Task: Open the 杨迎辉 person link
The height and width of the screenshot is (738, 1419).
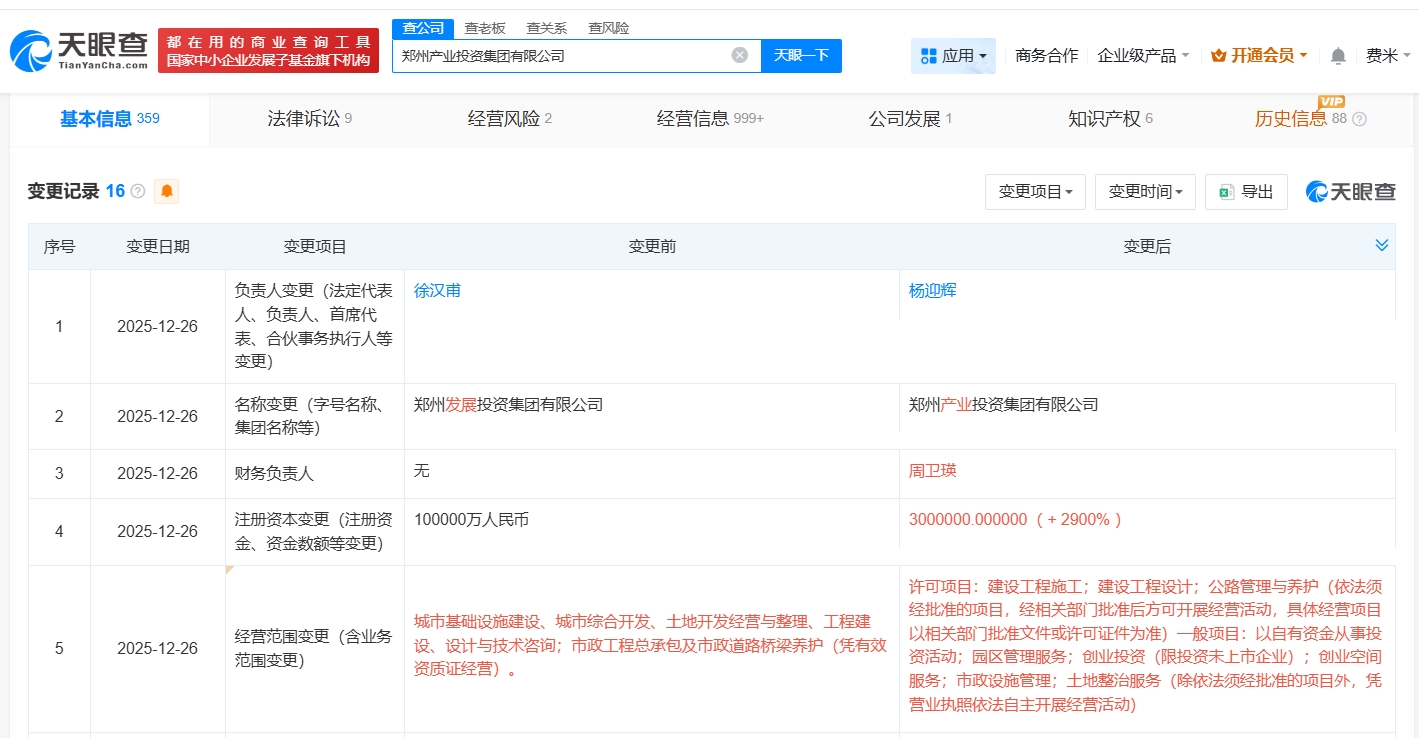Action: [932, 291]
